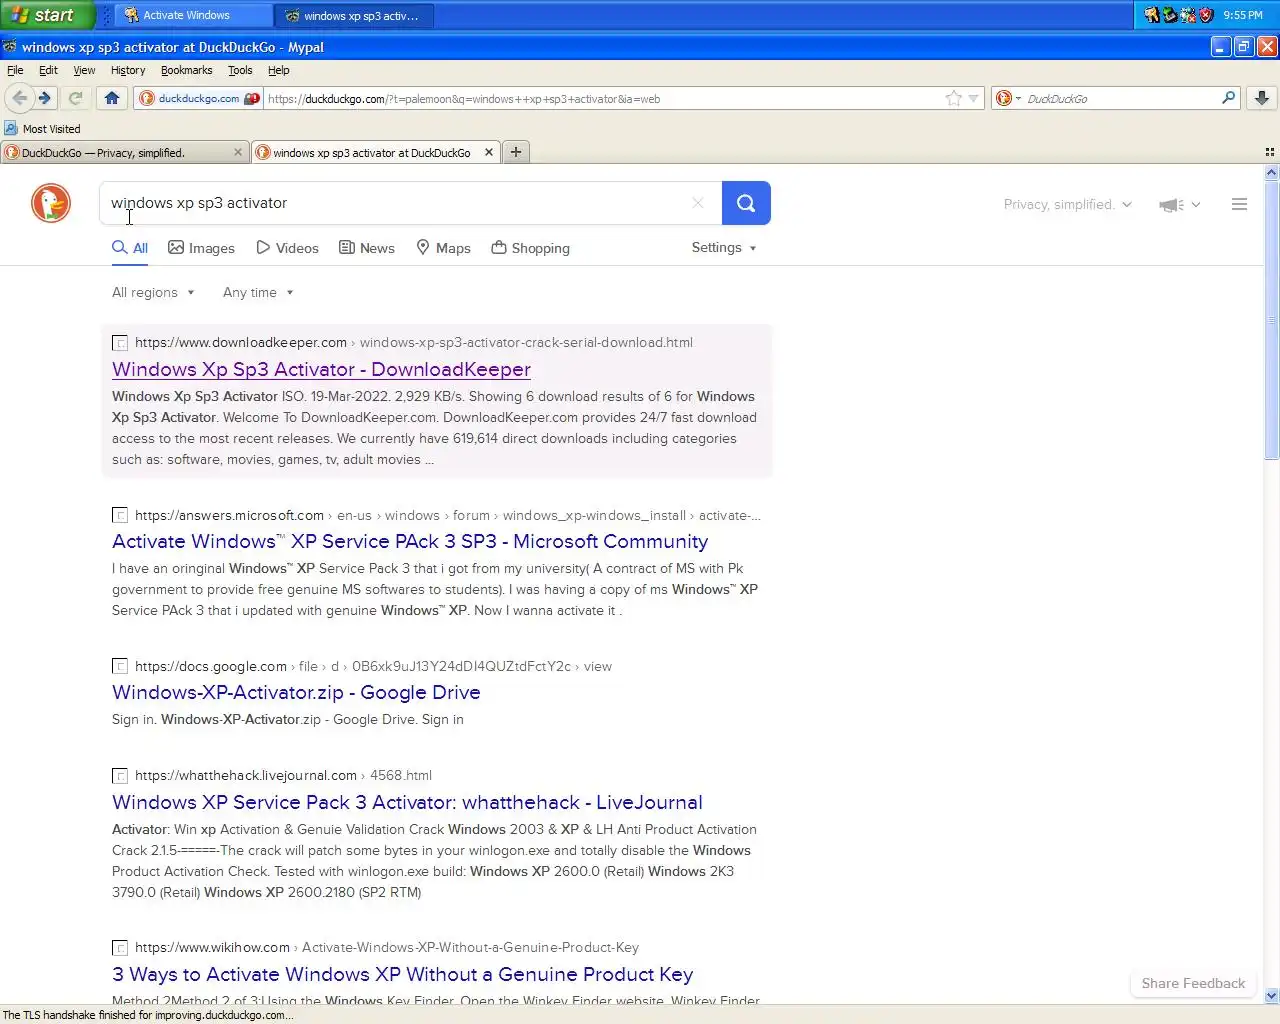This screenshot has height=1024, width=1280.
Task: Open the History menu
Action: coord(128,70)
